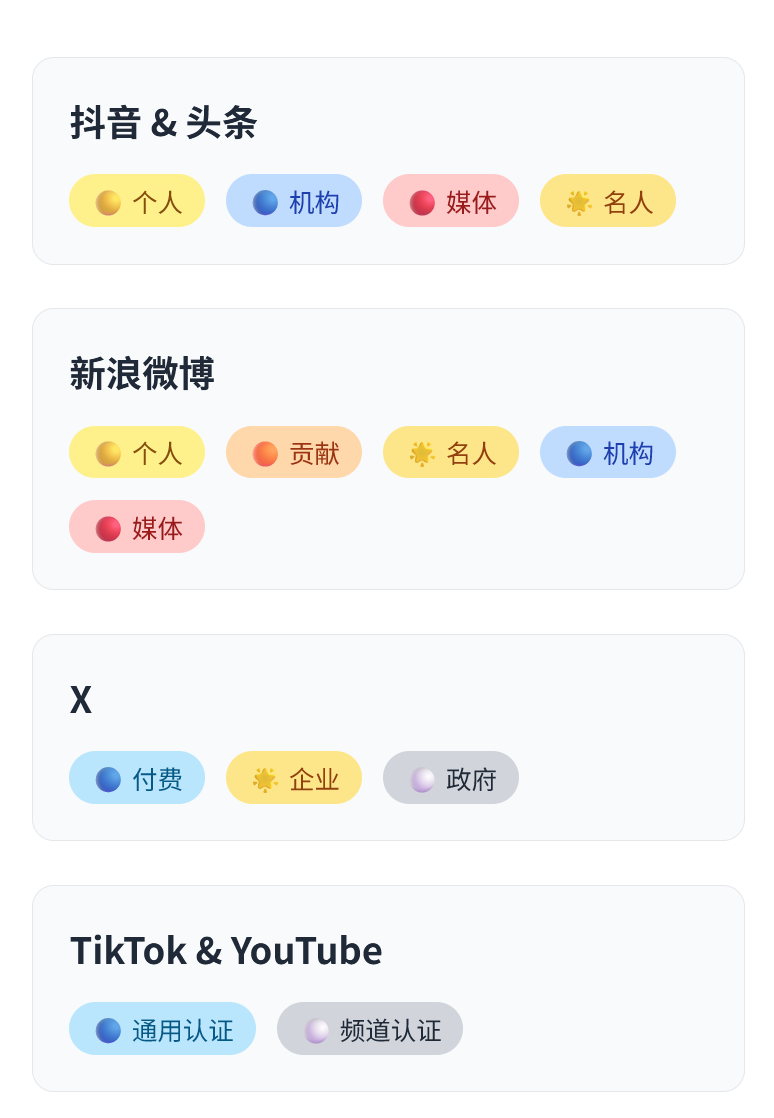
Task: Click the 新浪微博 section heading
Action: (x=142, y=374)
